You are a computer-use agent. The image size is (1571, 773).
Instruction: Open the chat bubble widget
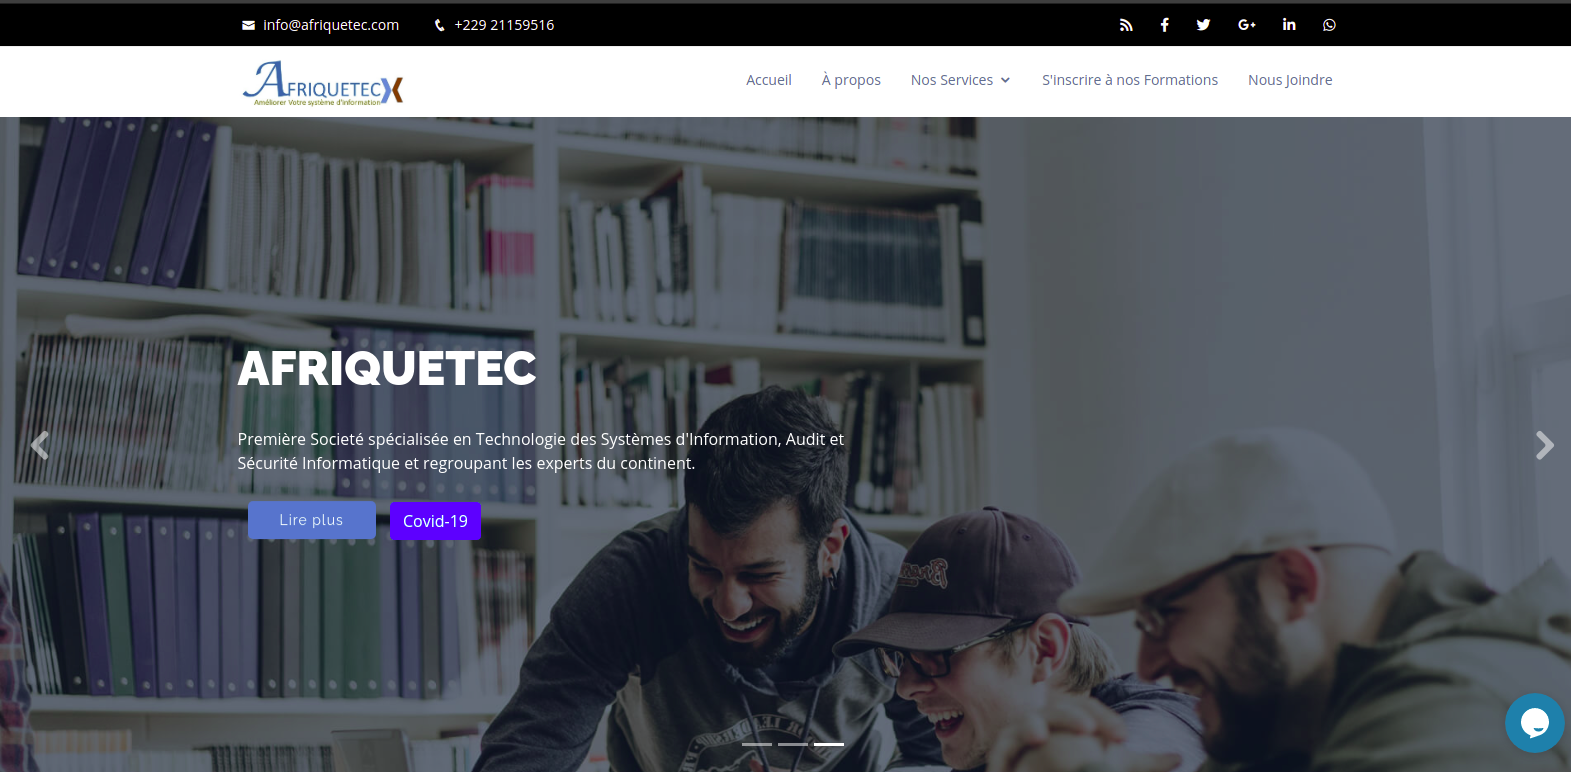click(1534, 723)
